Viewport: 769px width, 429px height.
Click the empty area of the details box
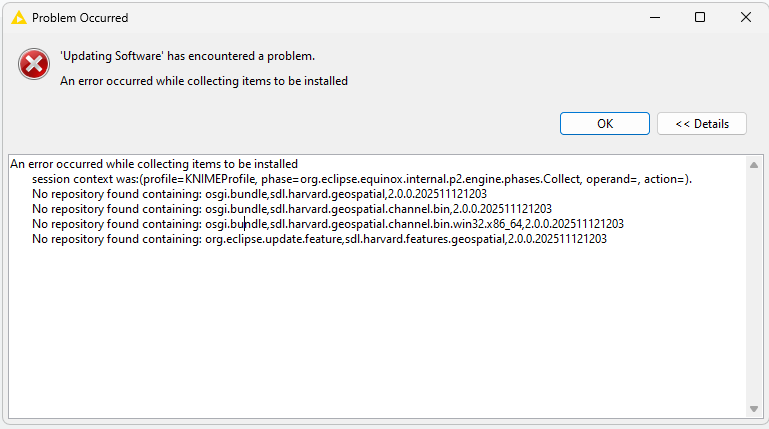pos(380,330)
